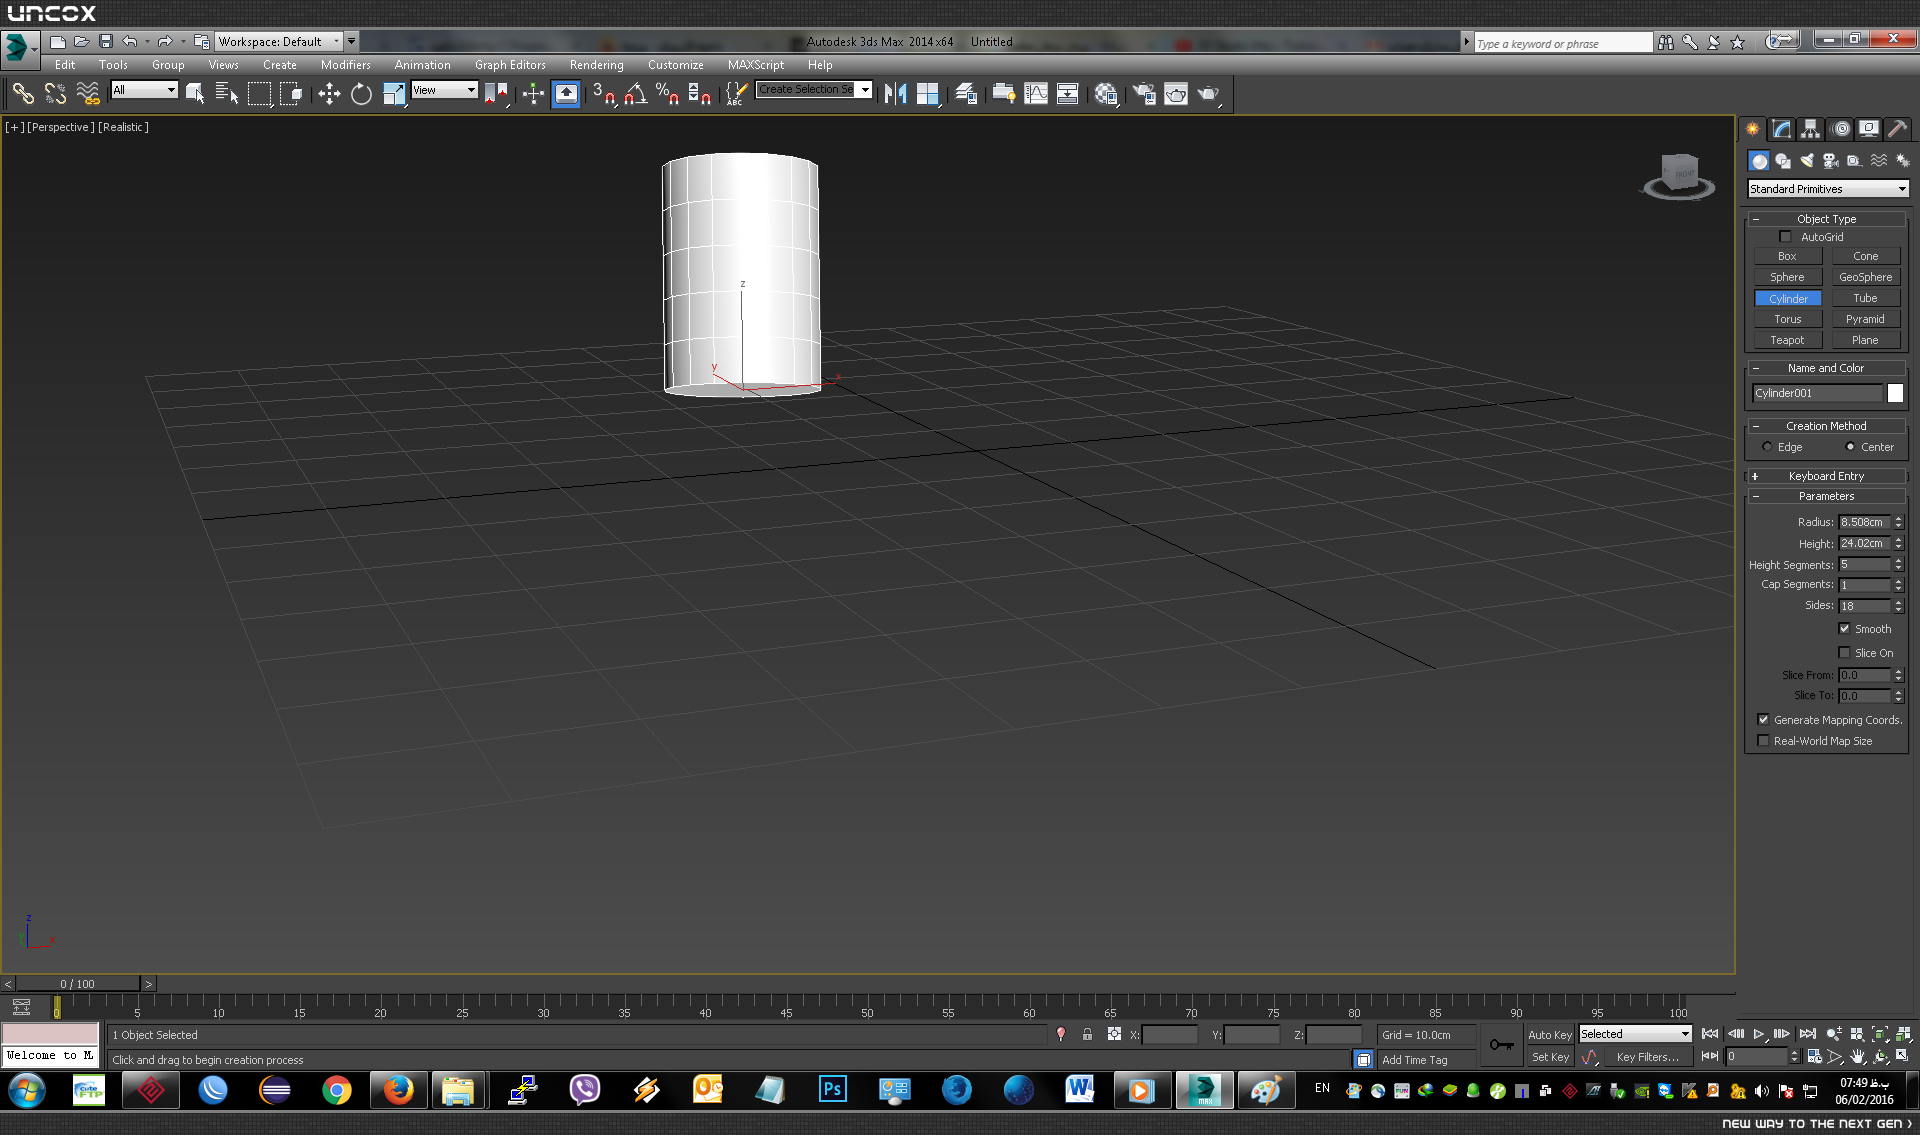Select the Edge creation method
Screen dimensions: 1920x1135
[x=1767, y=447]
